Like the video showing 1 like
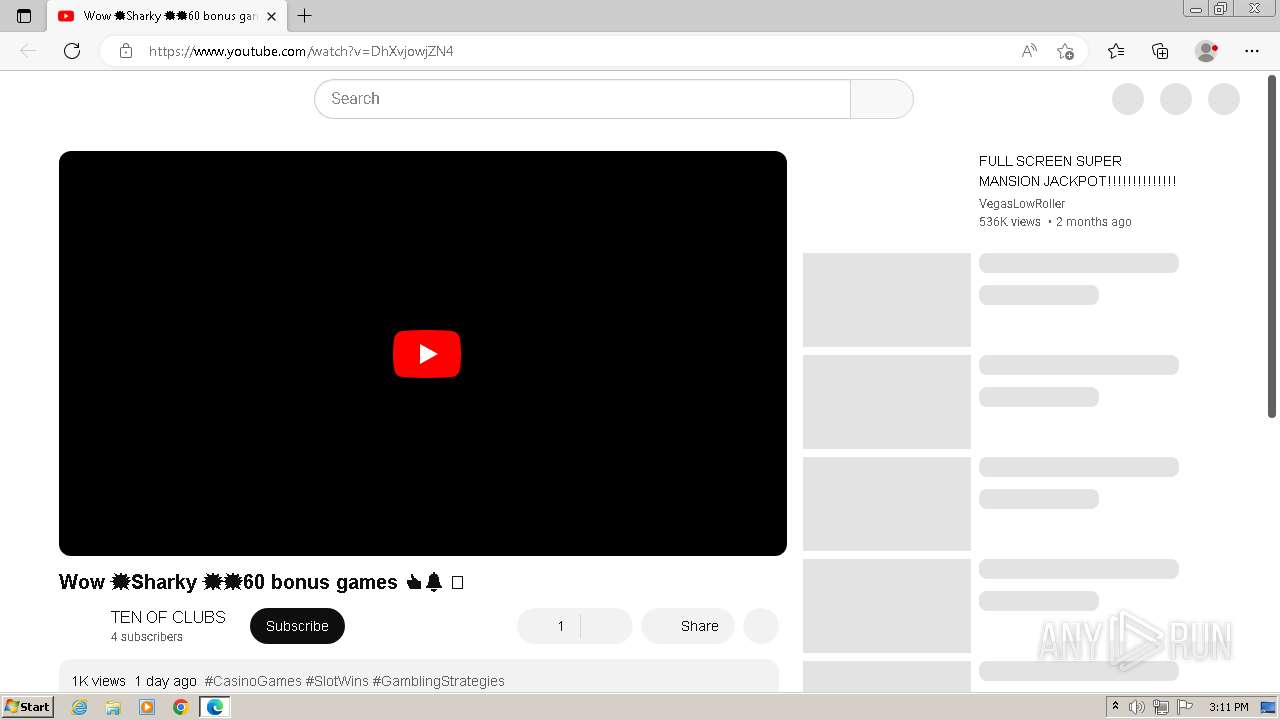The height and width of the screenshot is (720, 1280). pyautogui.click(x=548, y=626)
